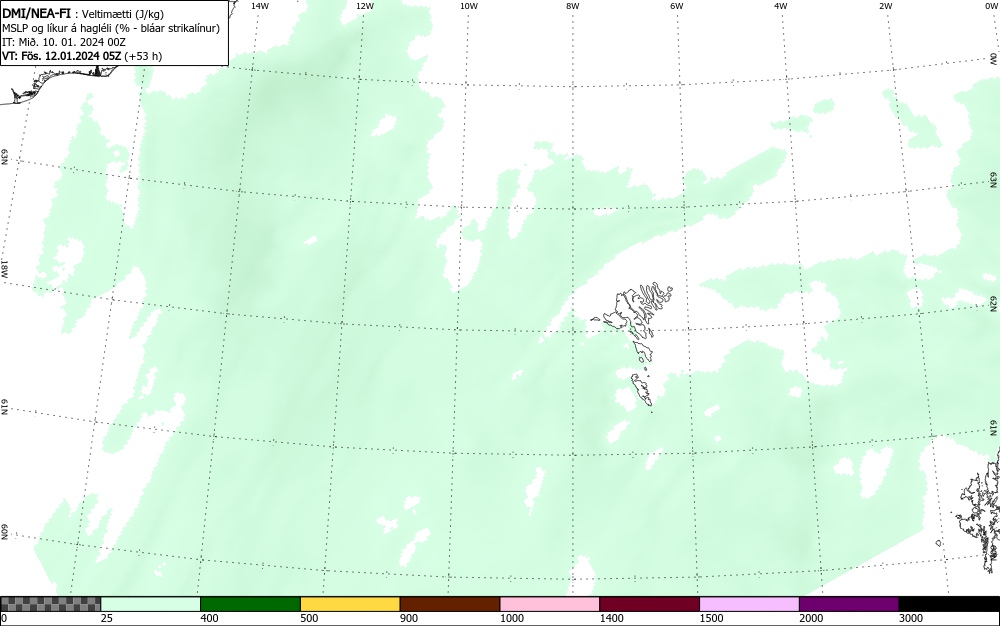Click the 10W longitude label
This screenshot has height=626, width=1000.
(469, 6)
